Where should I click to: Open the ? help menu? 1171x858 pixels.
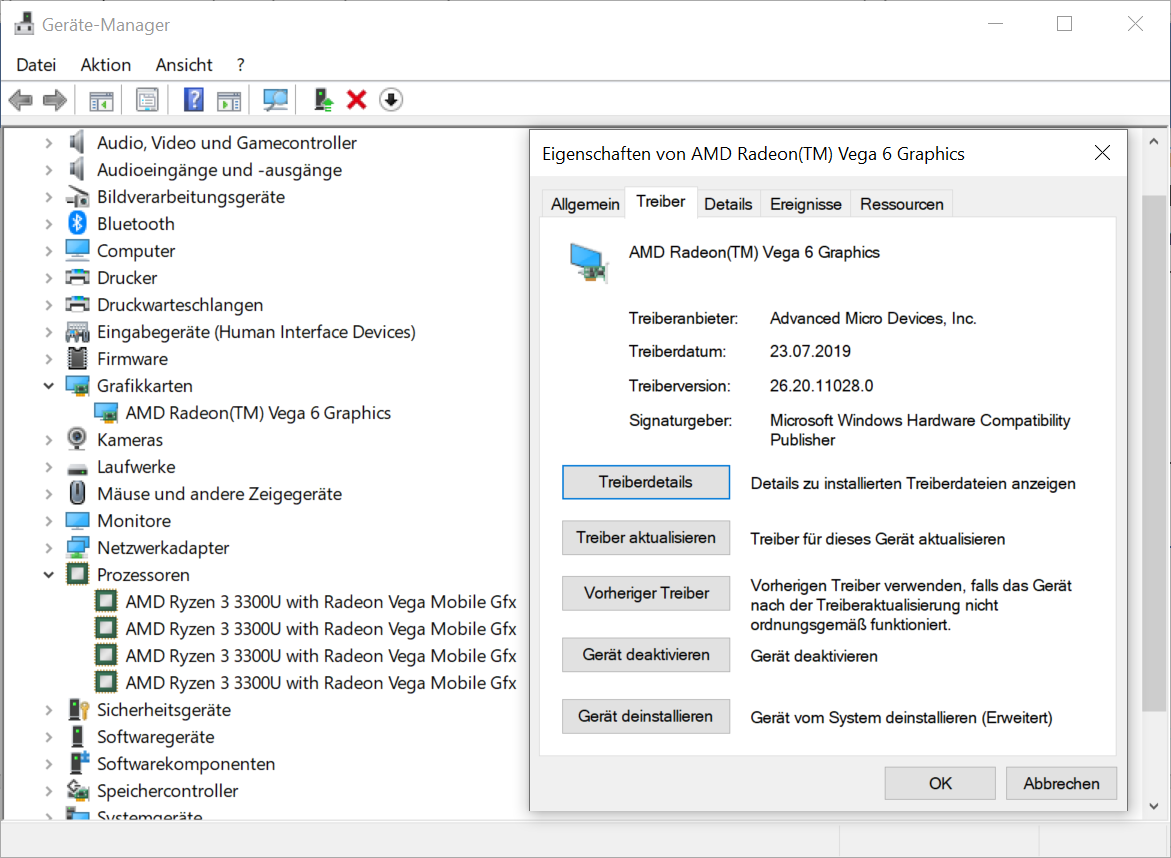pos(240,65)
